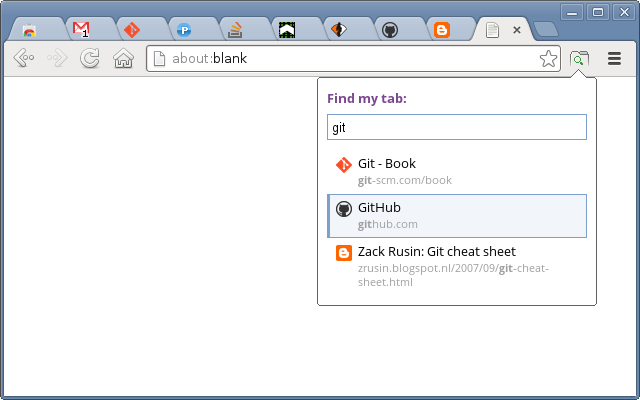The image size is (640, 400).
Task: Go to the home page
Action: pyautogui.click(x=123, y=58)
